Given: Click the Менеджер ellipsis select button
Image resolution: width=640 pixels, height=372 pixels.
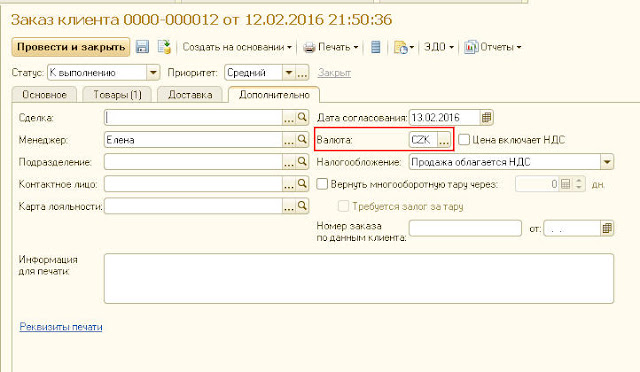Looking at the screenshot, I should (x=289, y=140).
